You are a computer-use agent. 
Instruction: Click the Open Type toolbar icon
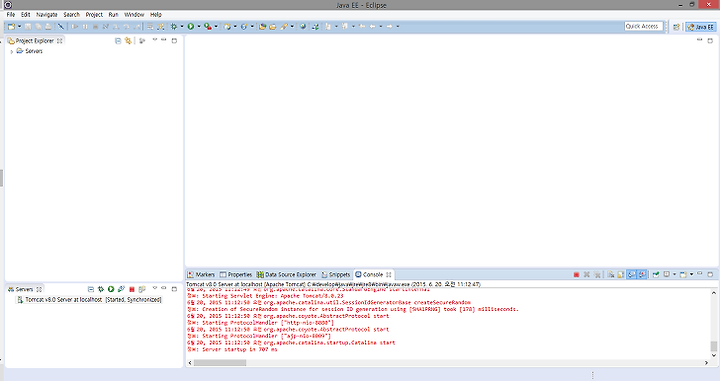pyautogui.click(x=263, y=27)
